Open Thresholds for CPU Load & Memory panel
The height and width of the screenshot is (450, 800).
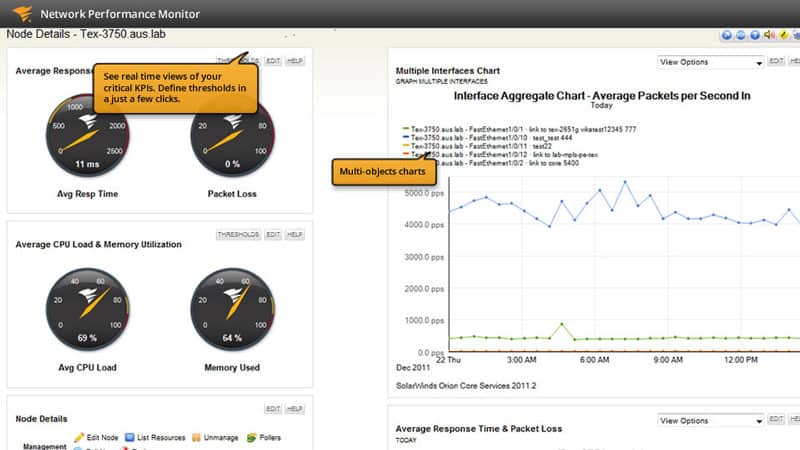coord(238,234)
